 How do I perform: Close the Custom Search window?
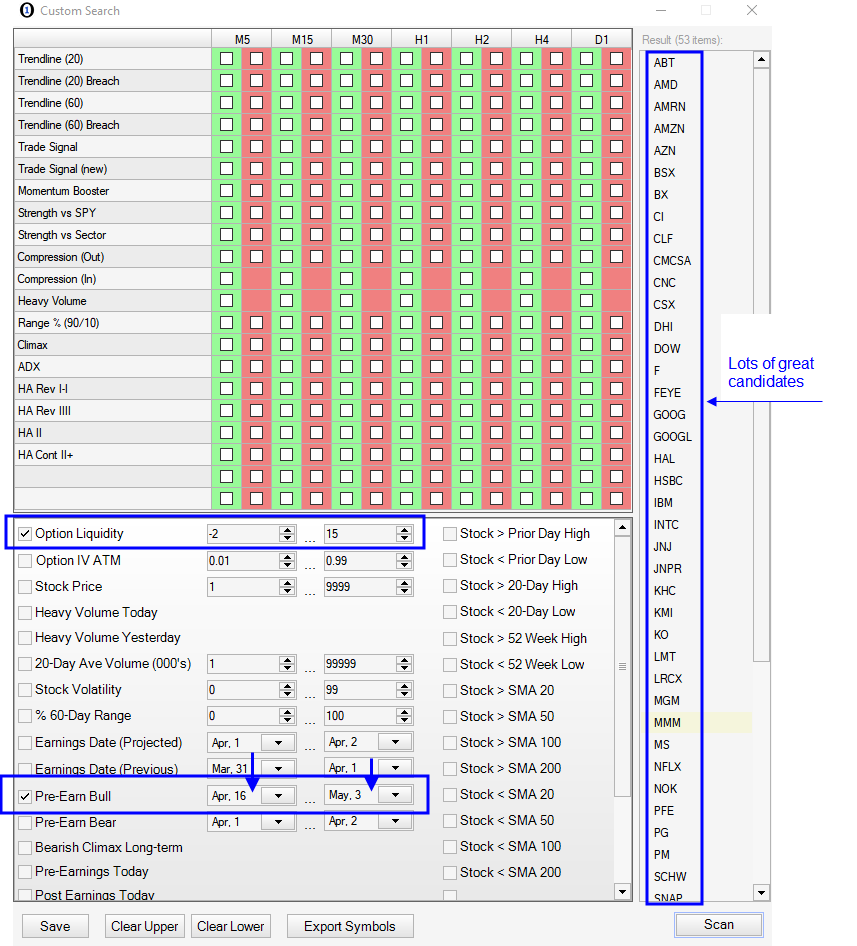(751, 10)
